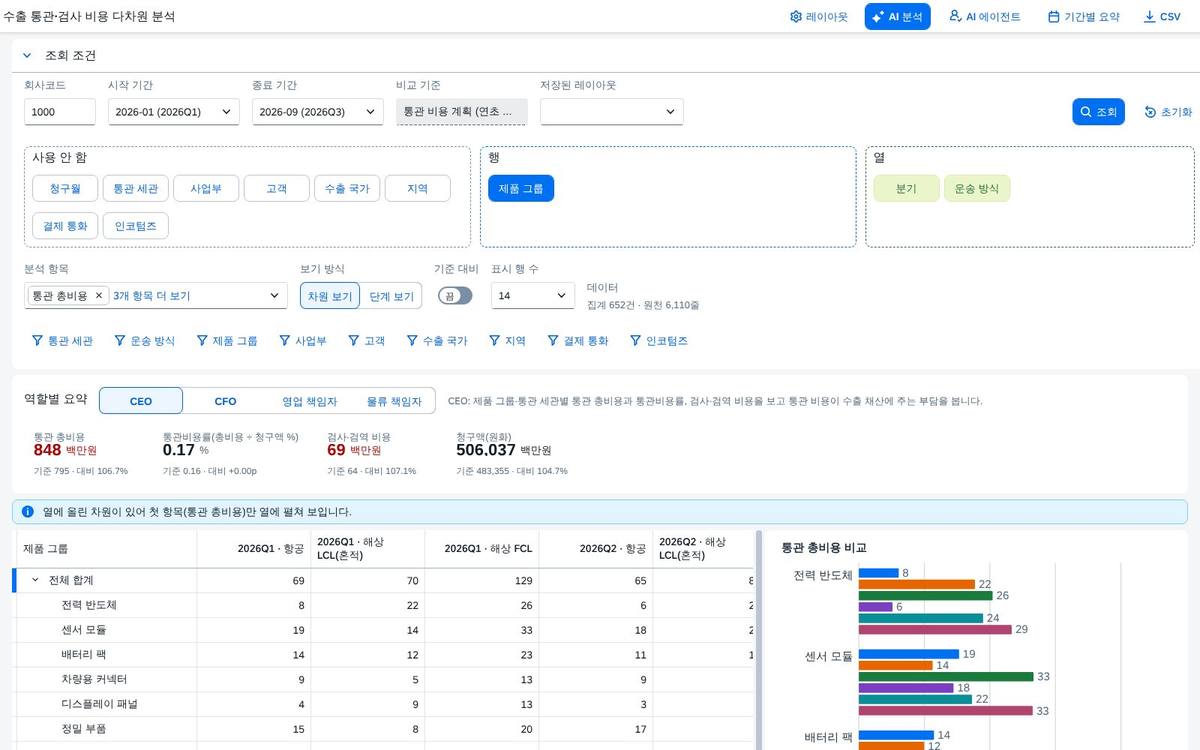1200x750 pixels.
Task: Click the 회사코드 input field
Action: (x=60, y=112)
